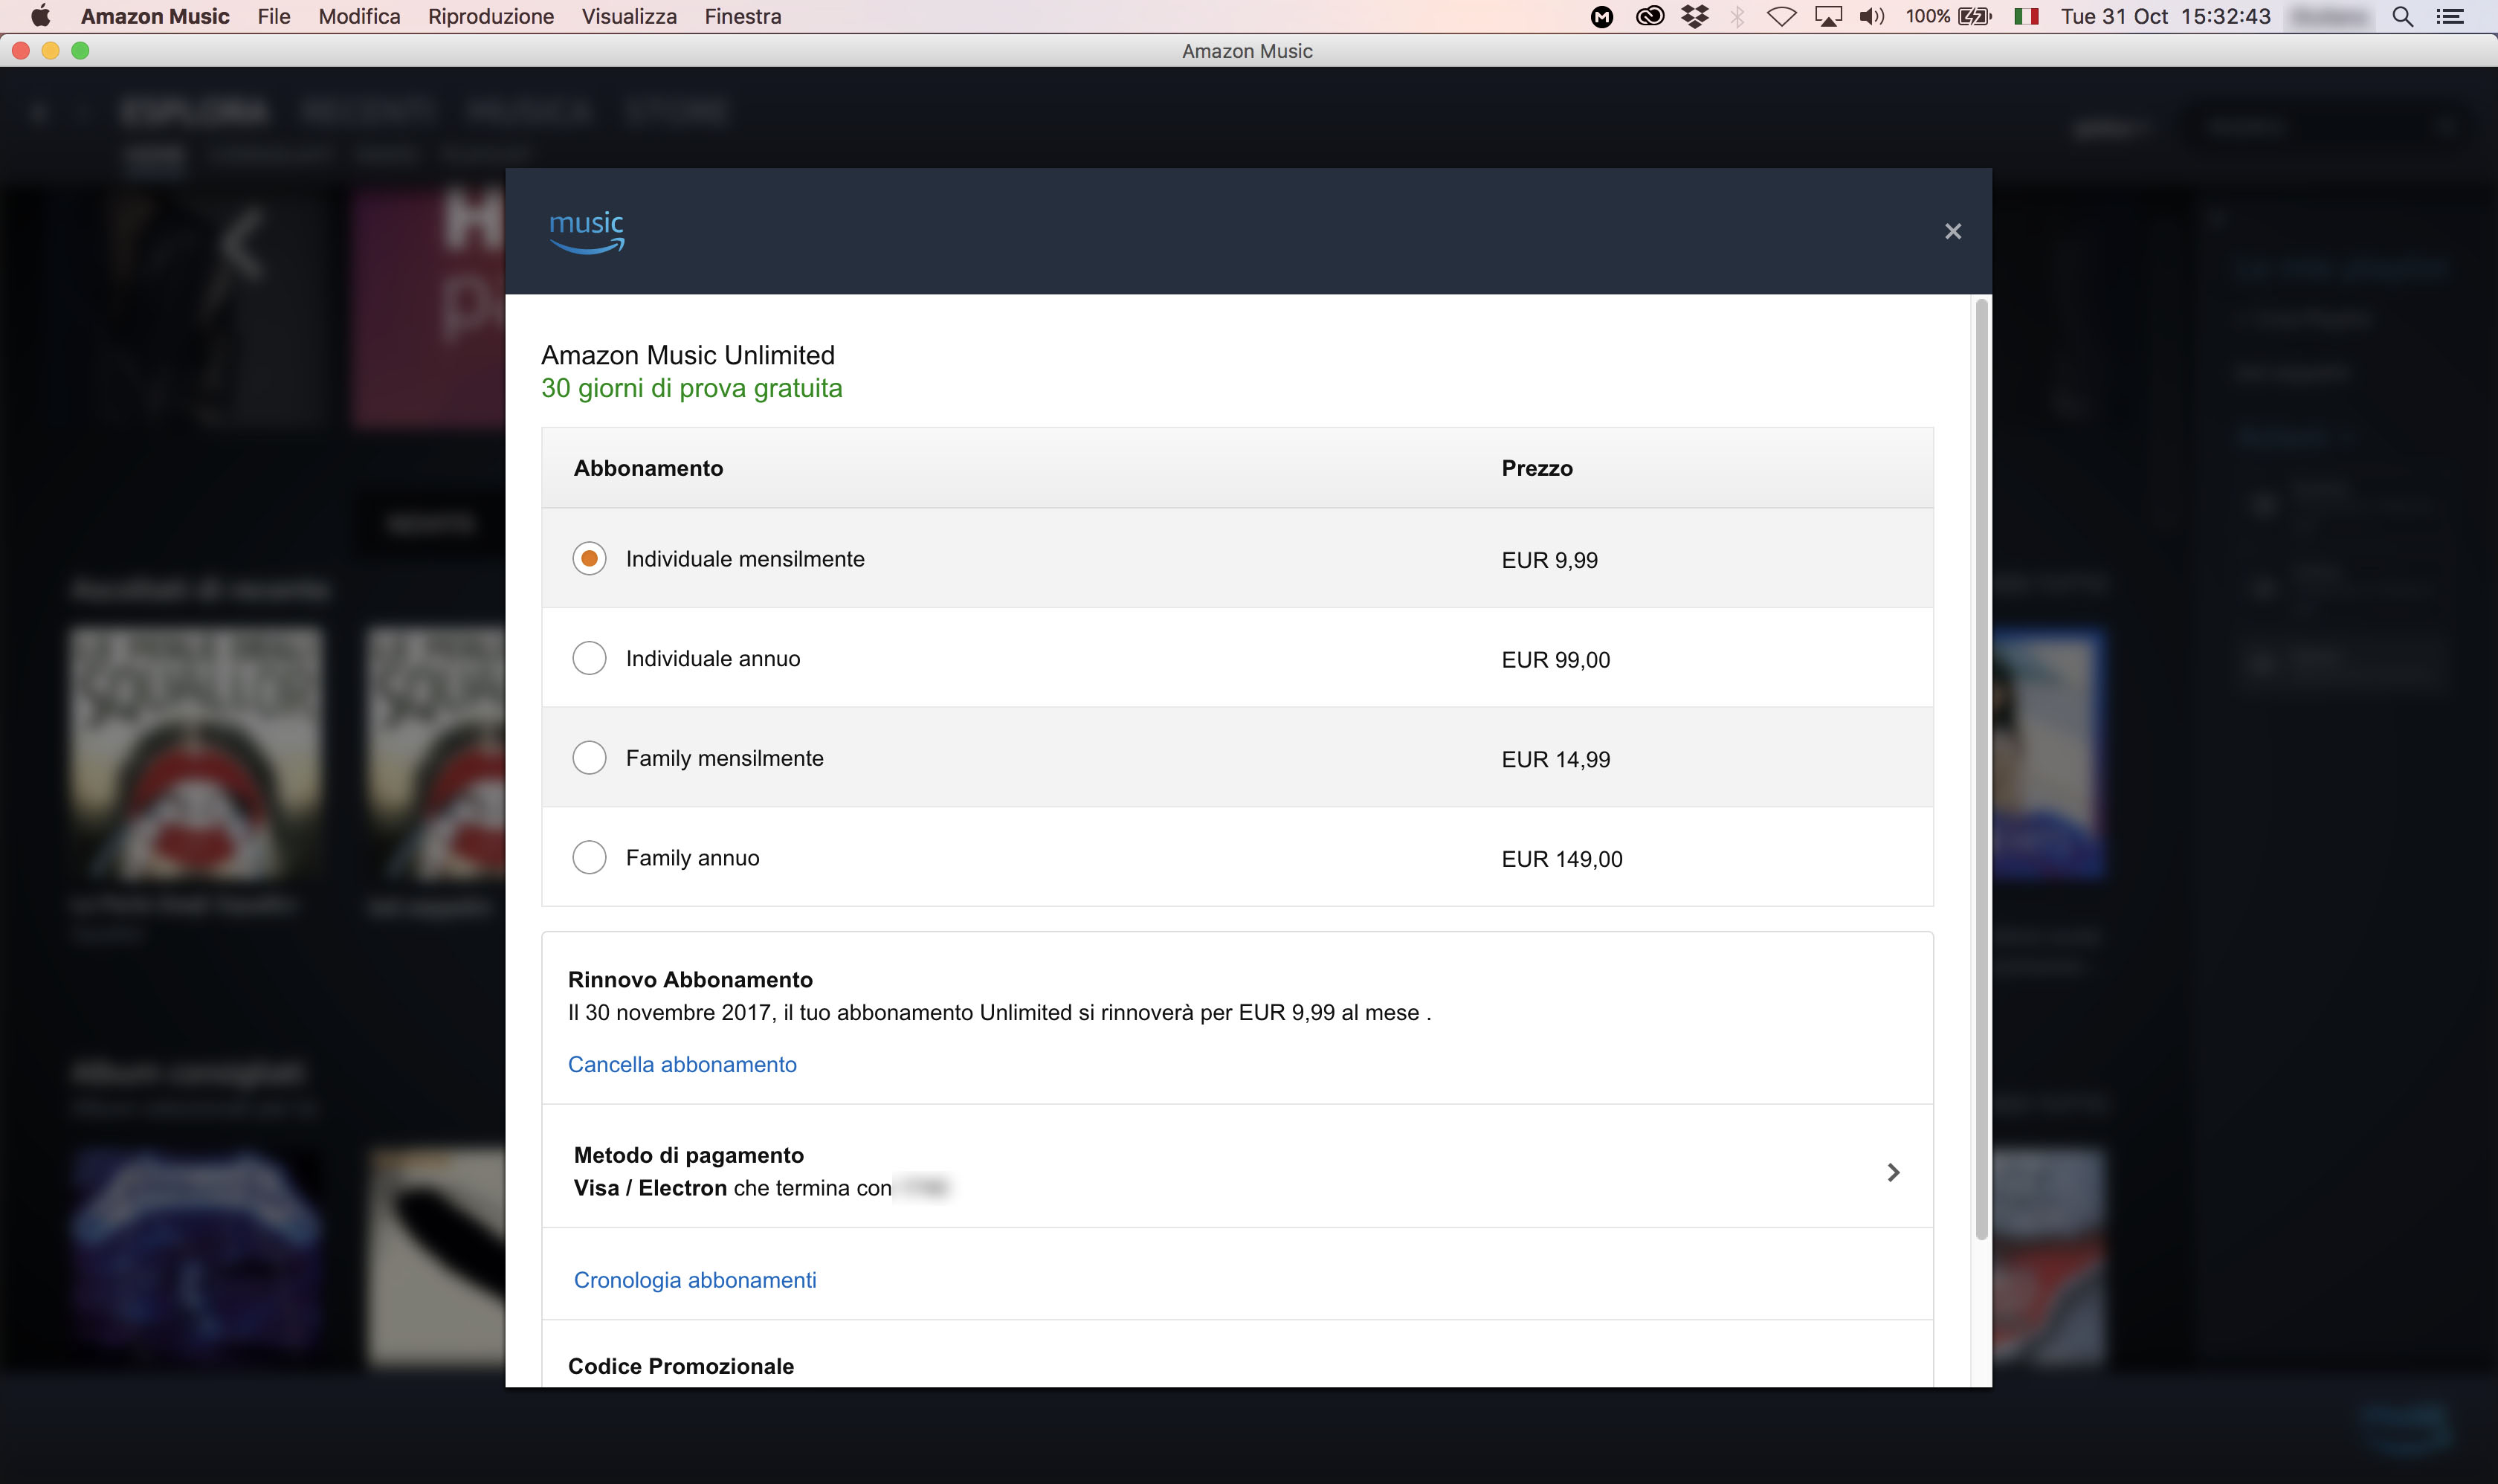Click Cancella abbonamento link
Viewport: 2498px width, 1484px height.
click(682, 1064)
